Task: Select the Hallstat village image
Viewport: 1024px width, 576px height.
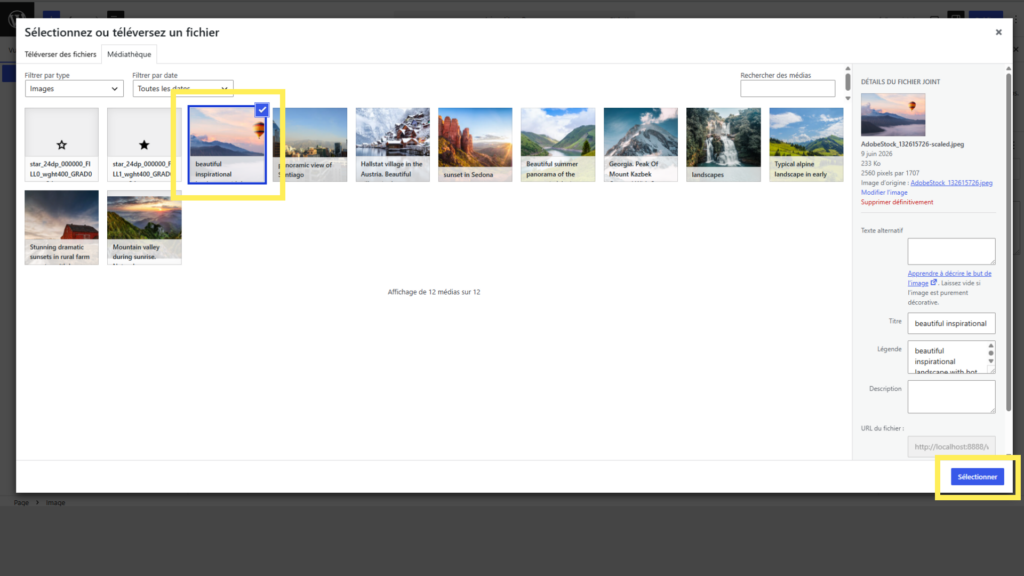Action: (392, 144)
